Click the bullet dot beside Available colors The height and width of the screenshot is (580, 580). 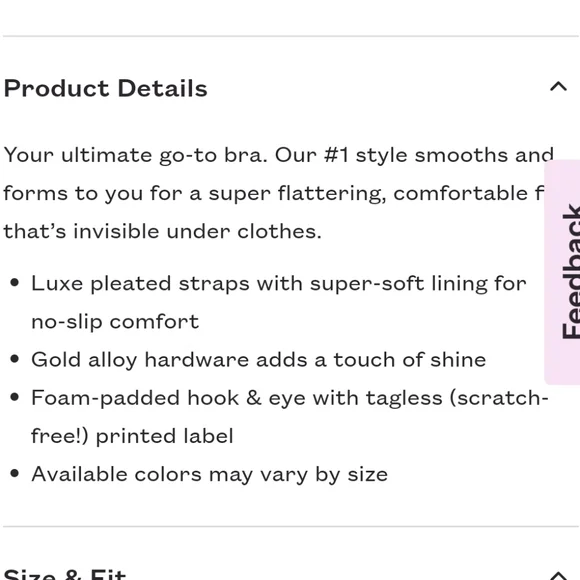click(14, 473)
